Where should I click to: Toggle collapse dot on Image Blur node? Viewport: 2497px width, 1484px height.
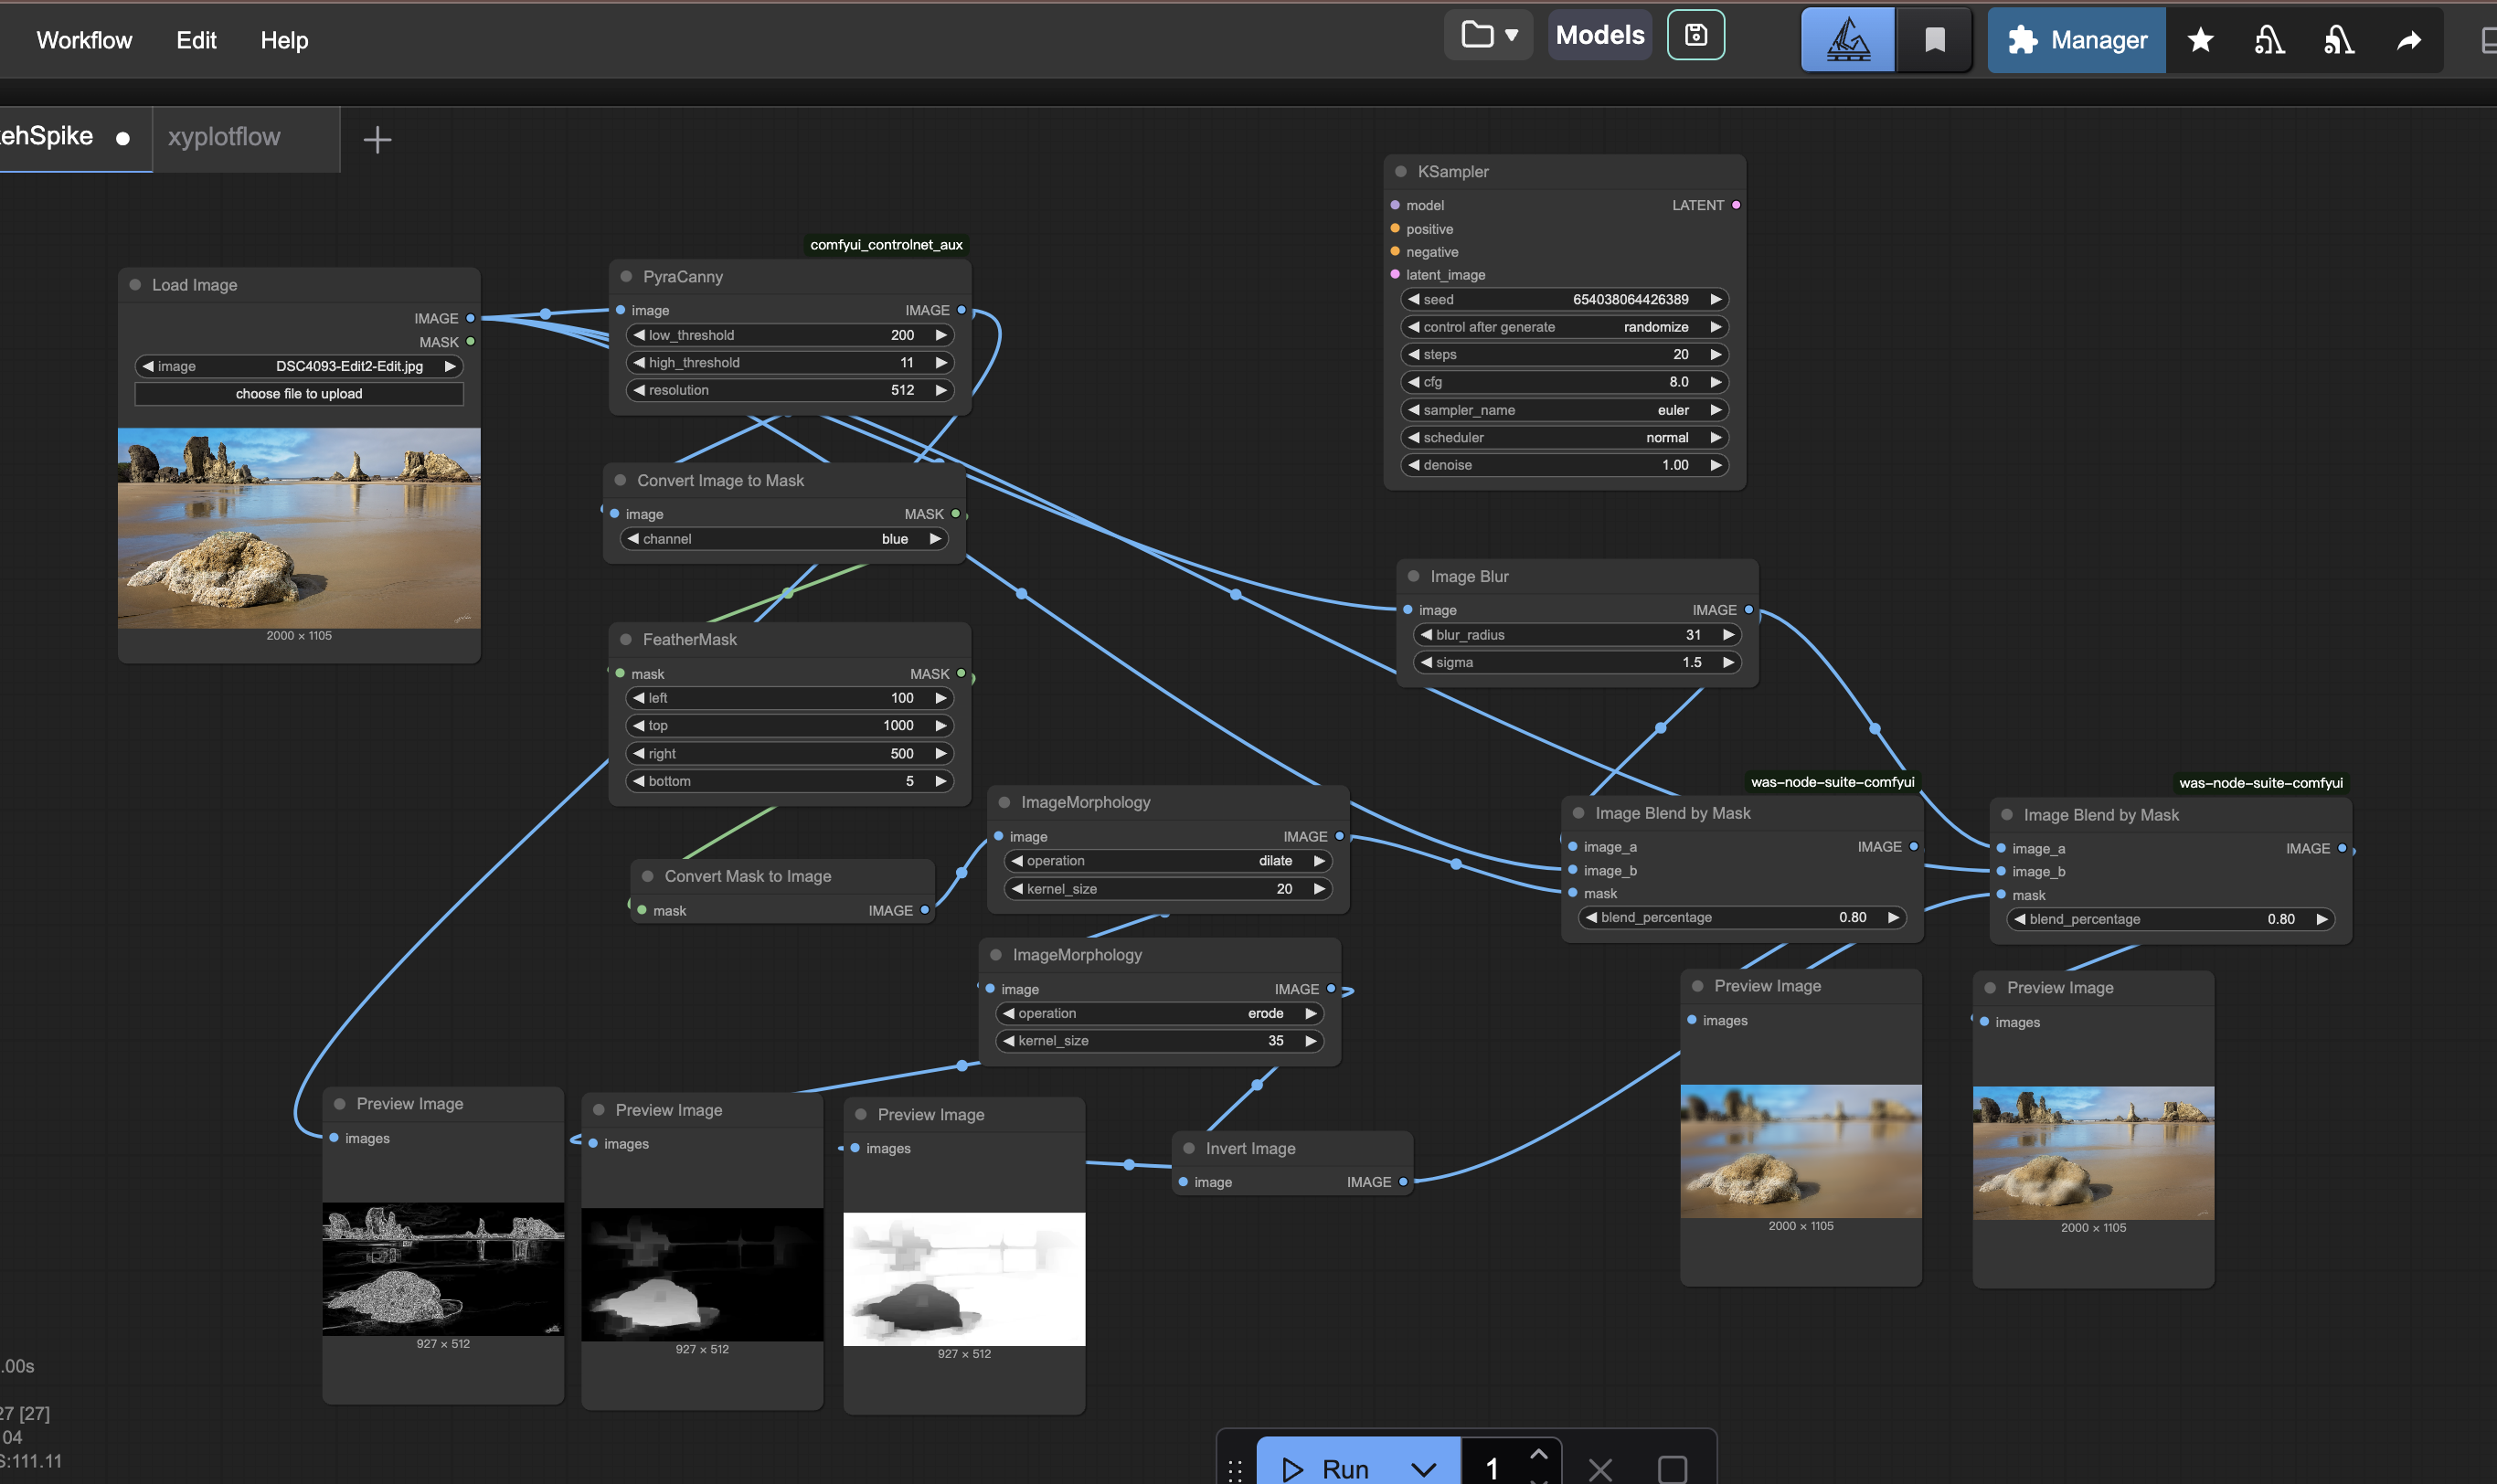point(1414,576)
